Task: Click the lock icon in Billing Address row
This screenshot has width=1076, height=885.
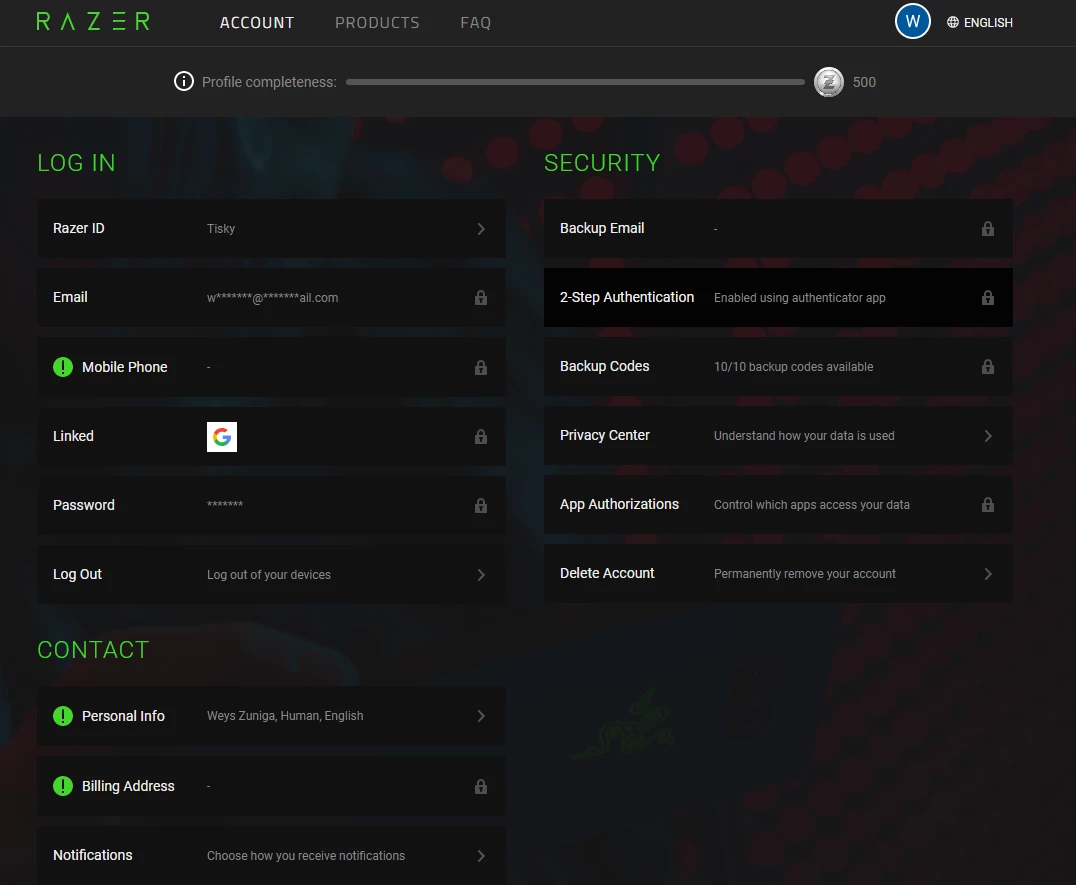Action: coord(481,786)
